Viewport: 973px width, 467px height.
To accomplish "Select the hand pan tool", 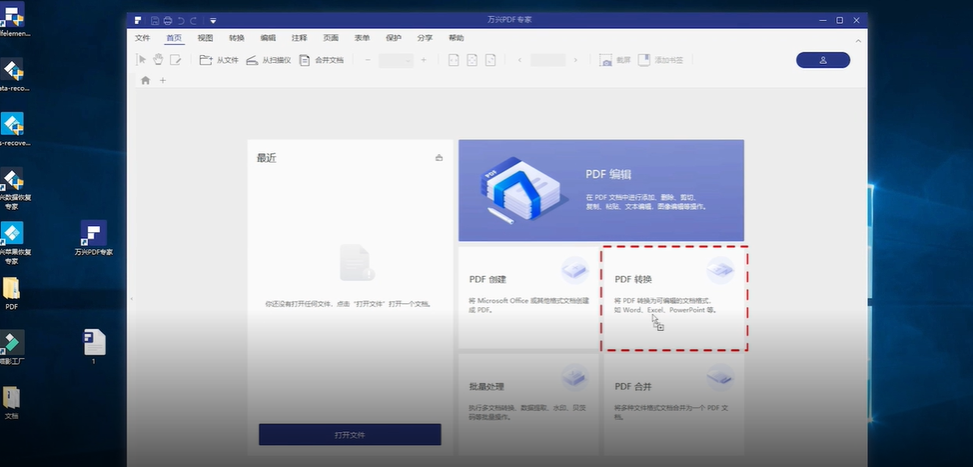I will pyautogui.click(x=158, y=60).
